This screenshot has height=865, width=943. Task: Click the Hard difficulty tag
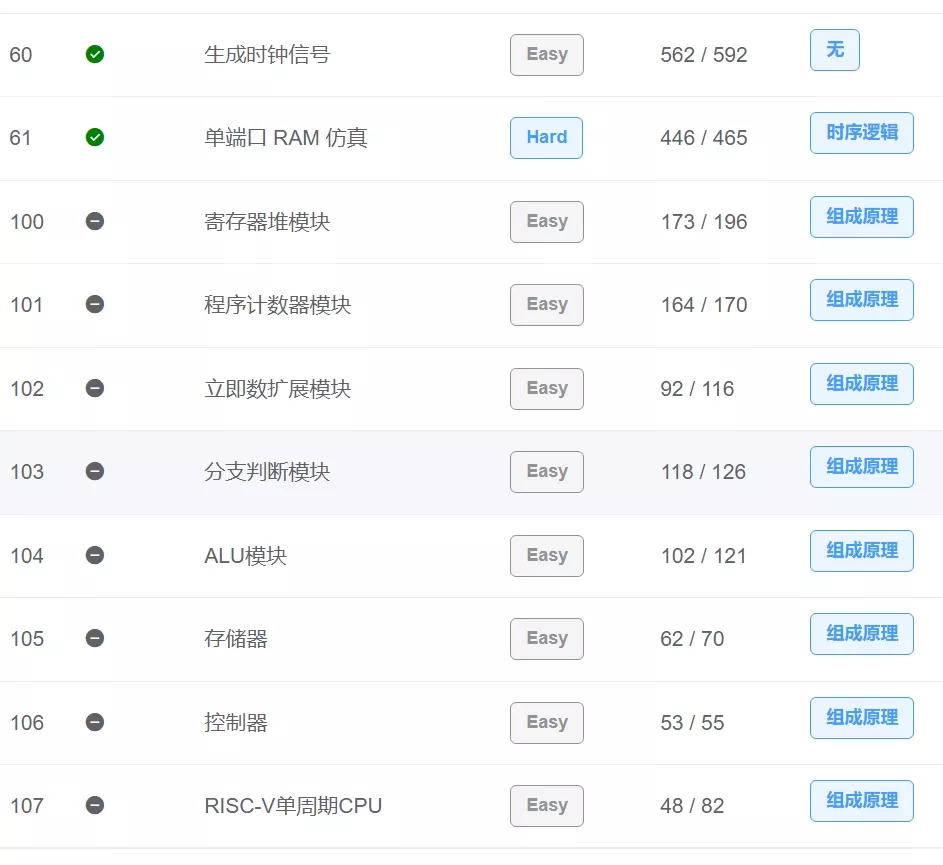[x=546, y=138]
